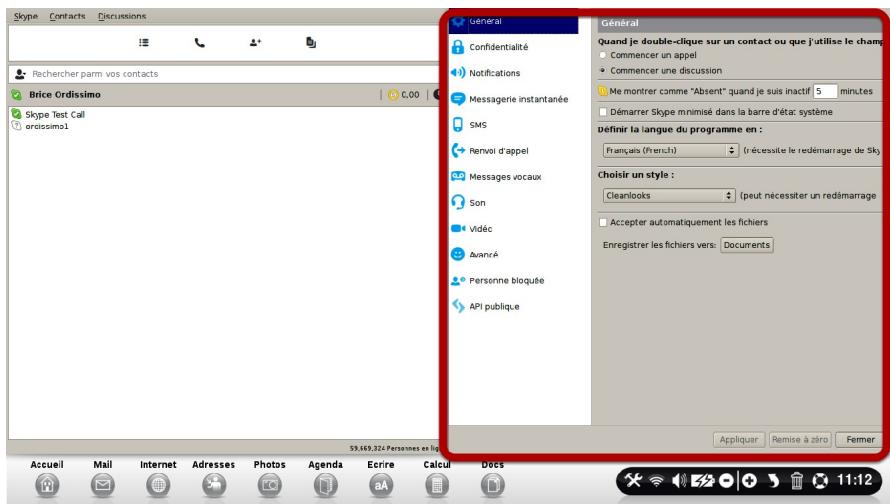
Task: Click the API publique icon
Action: [x=457, y=306]
